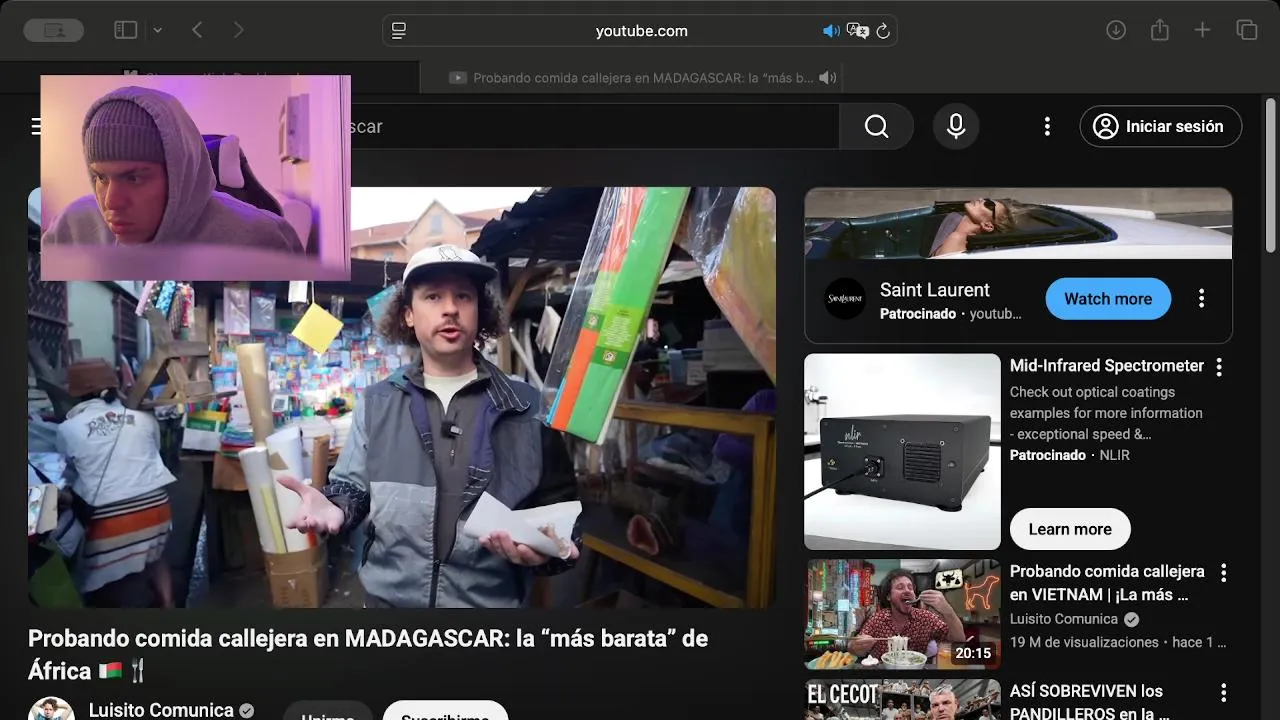Mute the tab using its speaker icon

point(827,77)
